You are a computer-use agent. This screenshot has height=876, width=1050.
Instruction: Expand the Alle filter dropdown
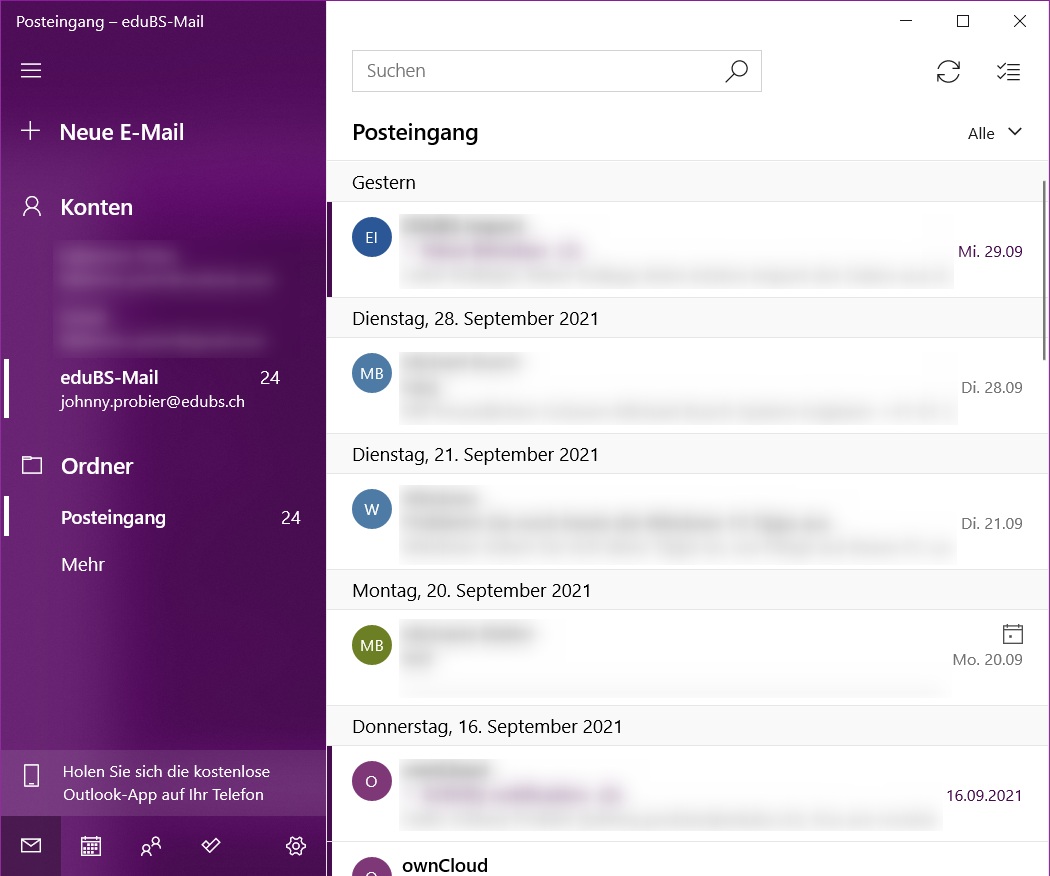(x=994, y=133)
